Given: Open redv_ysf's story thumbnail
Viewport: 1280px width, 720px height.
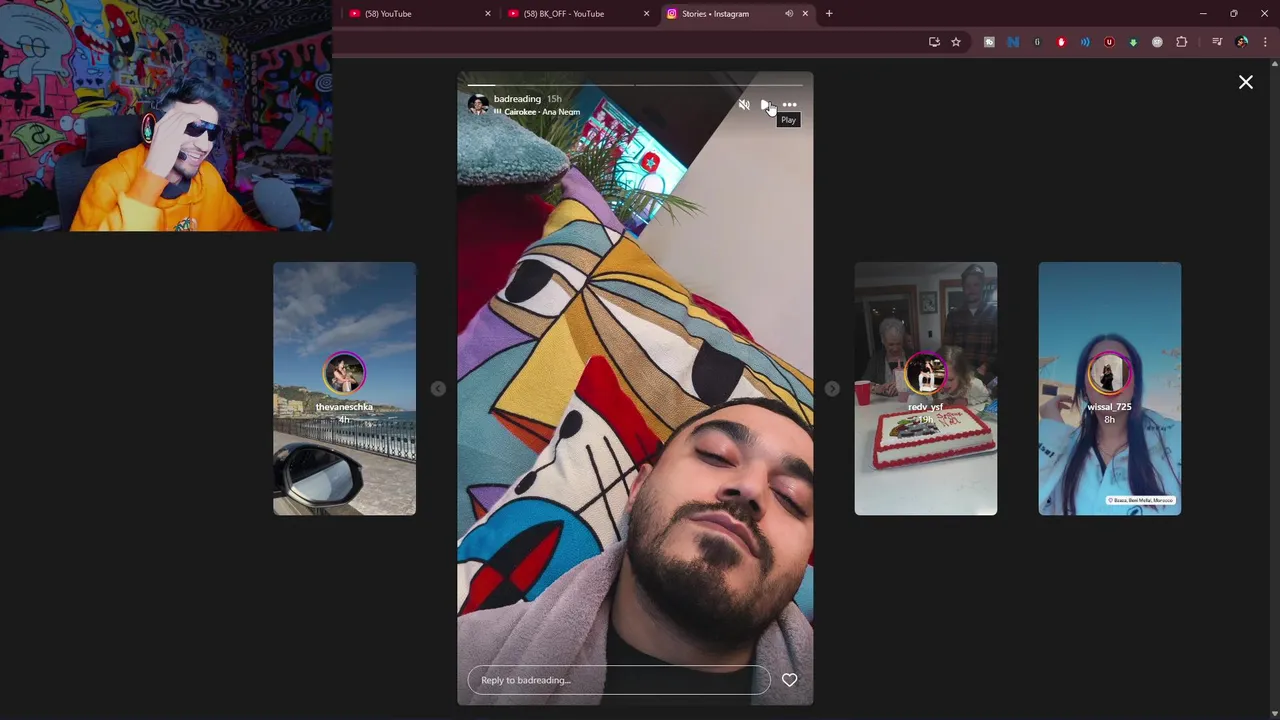Looking at the screenshot, I should click(x=926, y=389).
